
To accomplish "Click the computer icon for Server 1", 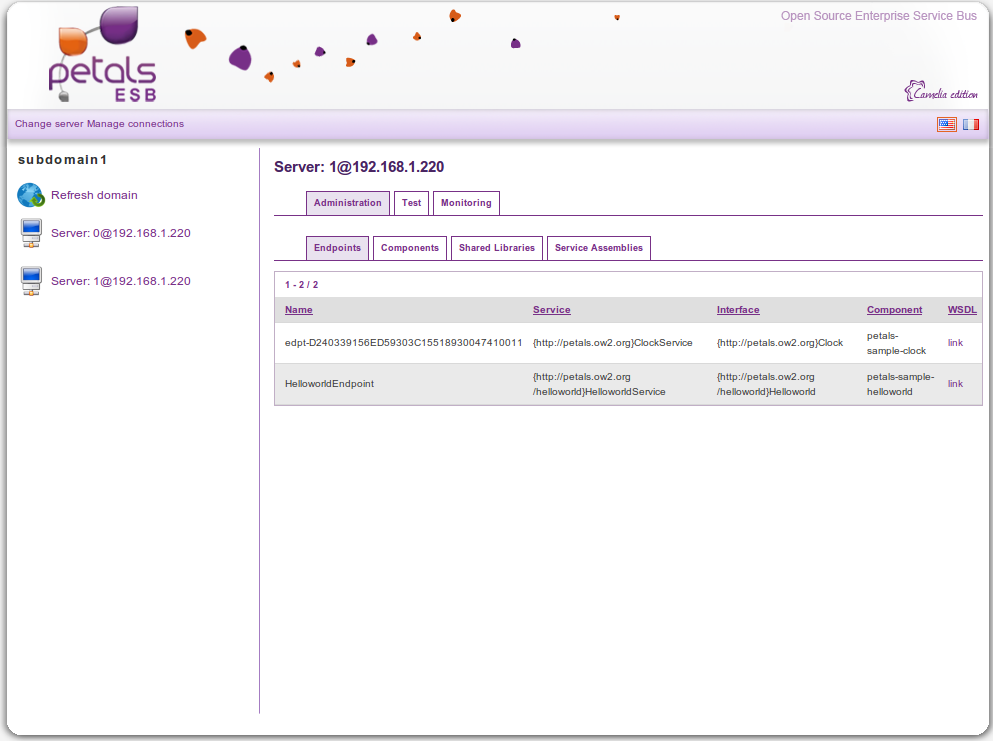I will (x=31, y=282).
